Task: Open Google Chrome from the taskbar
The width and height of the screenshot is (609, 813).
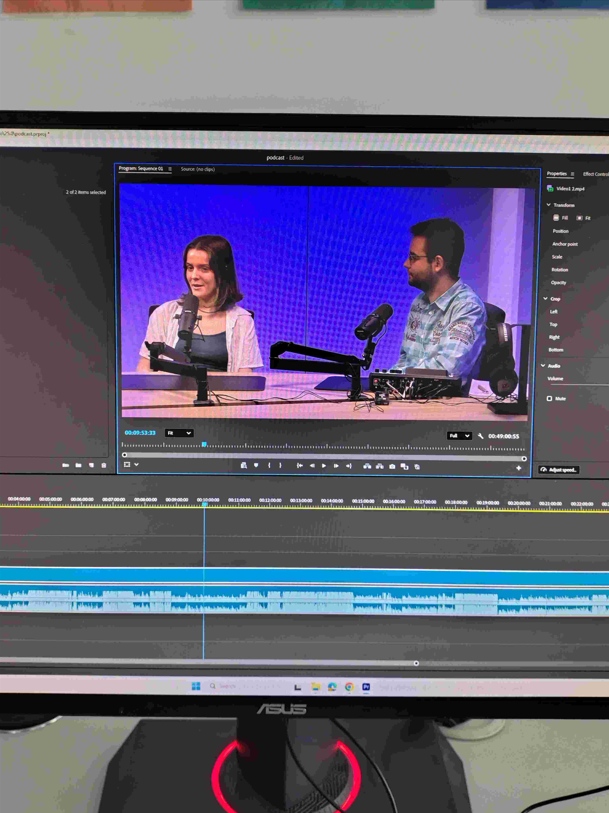Action: 349,687
